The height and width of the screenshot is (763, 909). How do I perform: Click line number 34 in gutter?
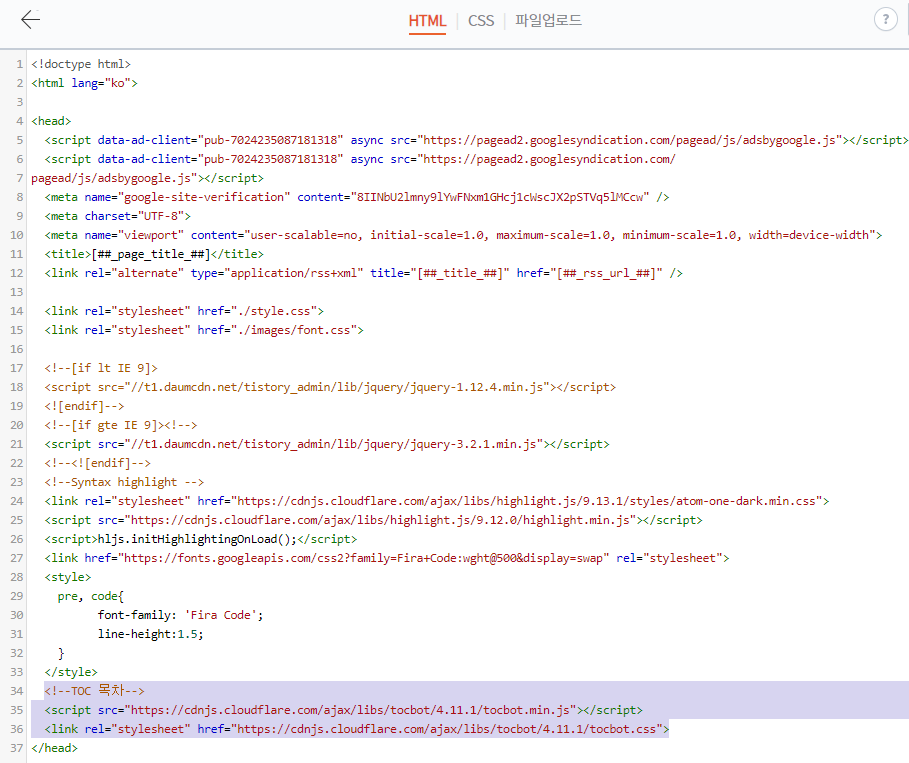pos(17,691)
